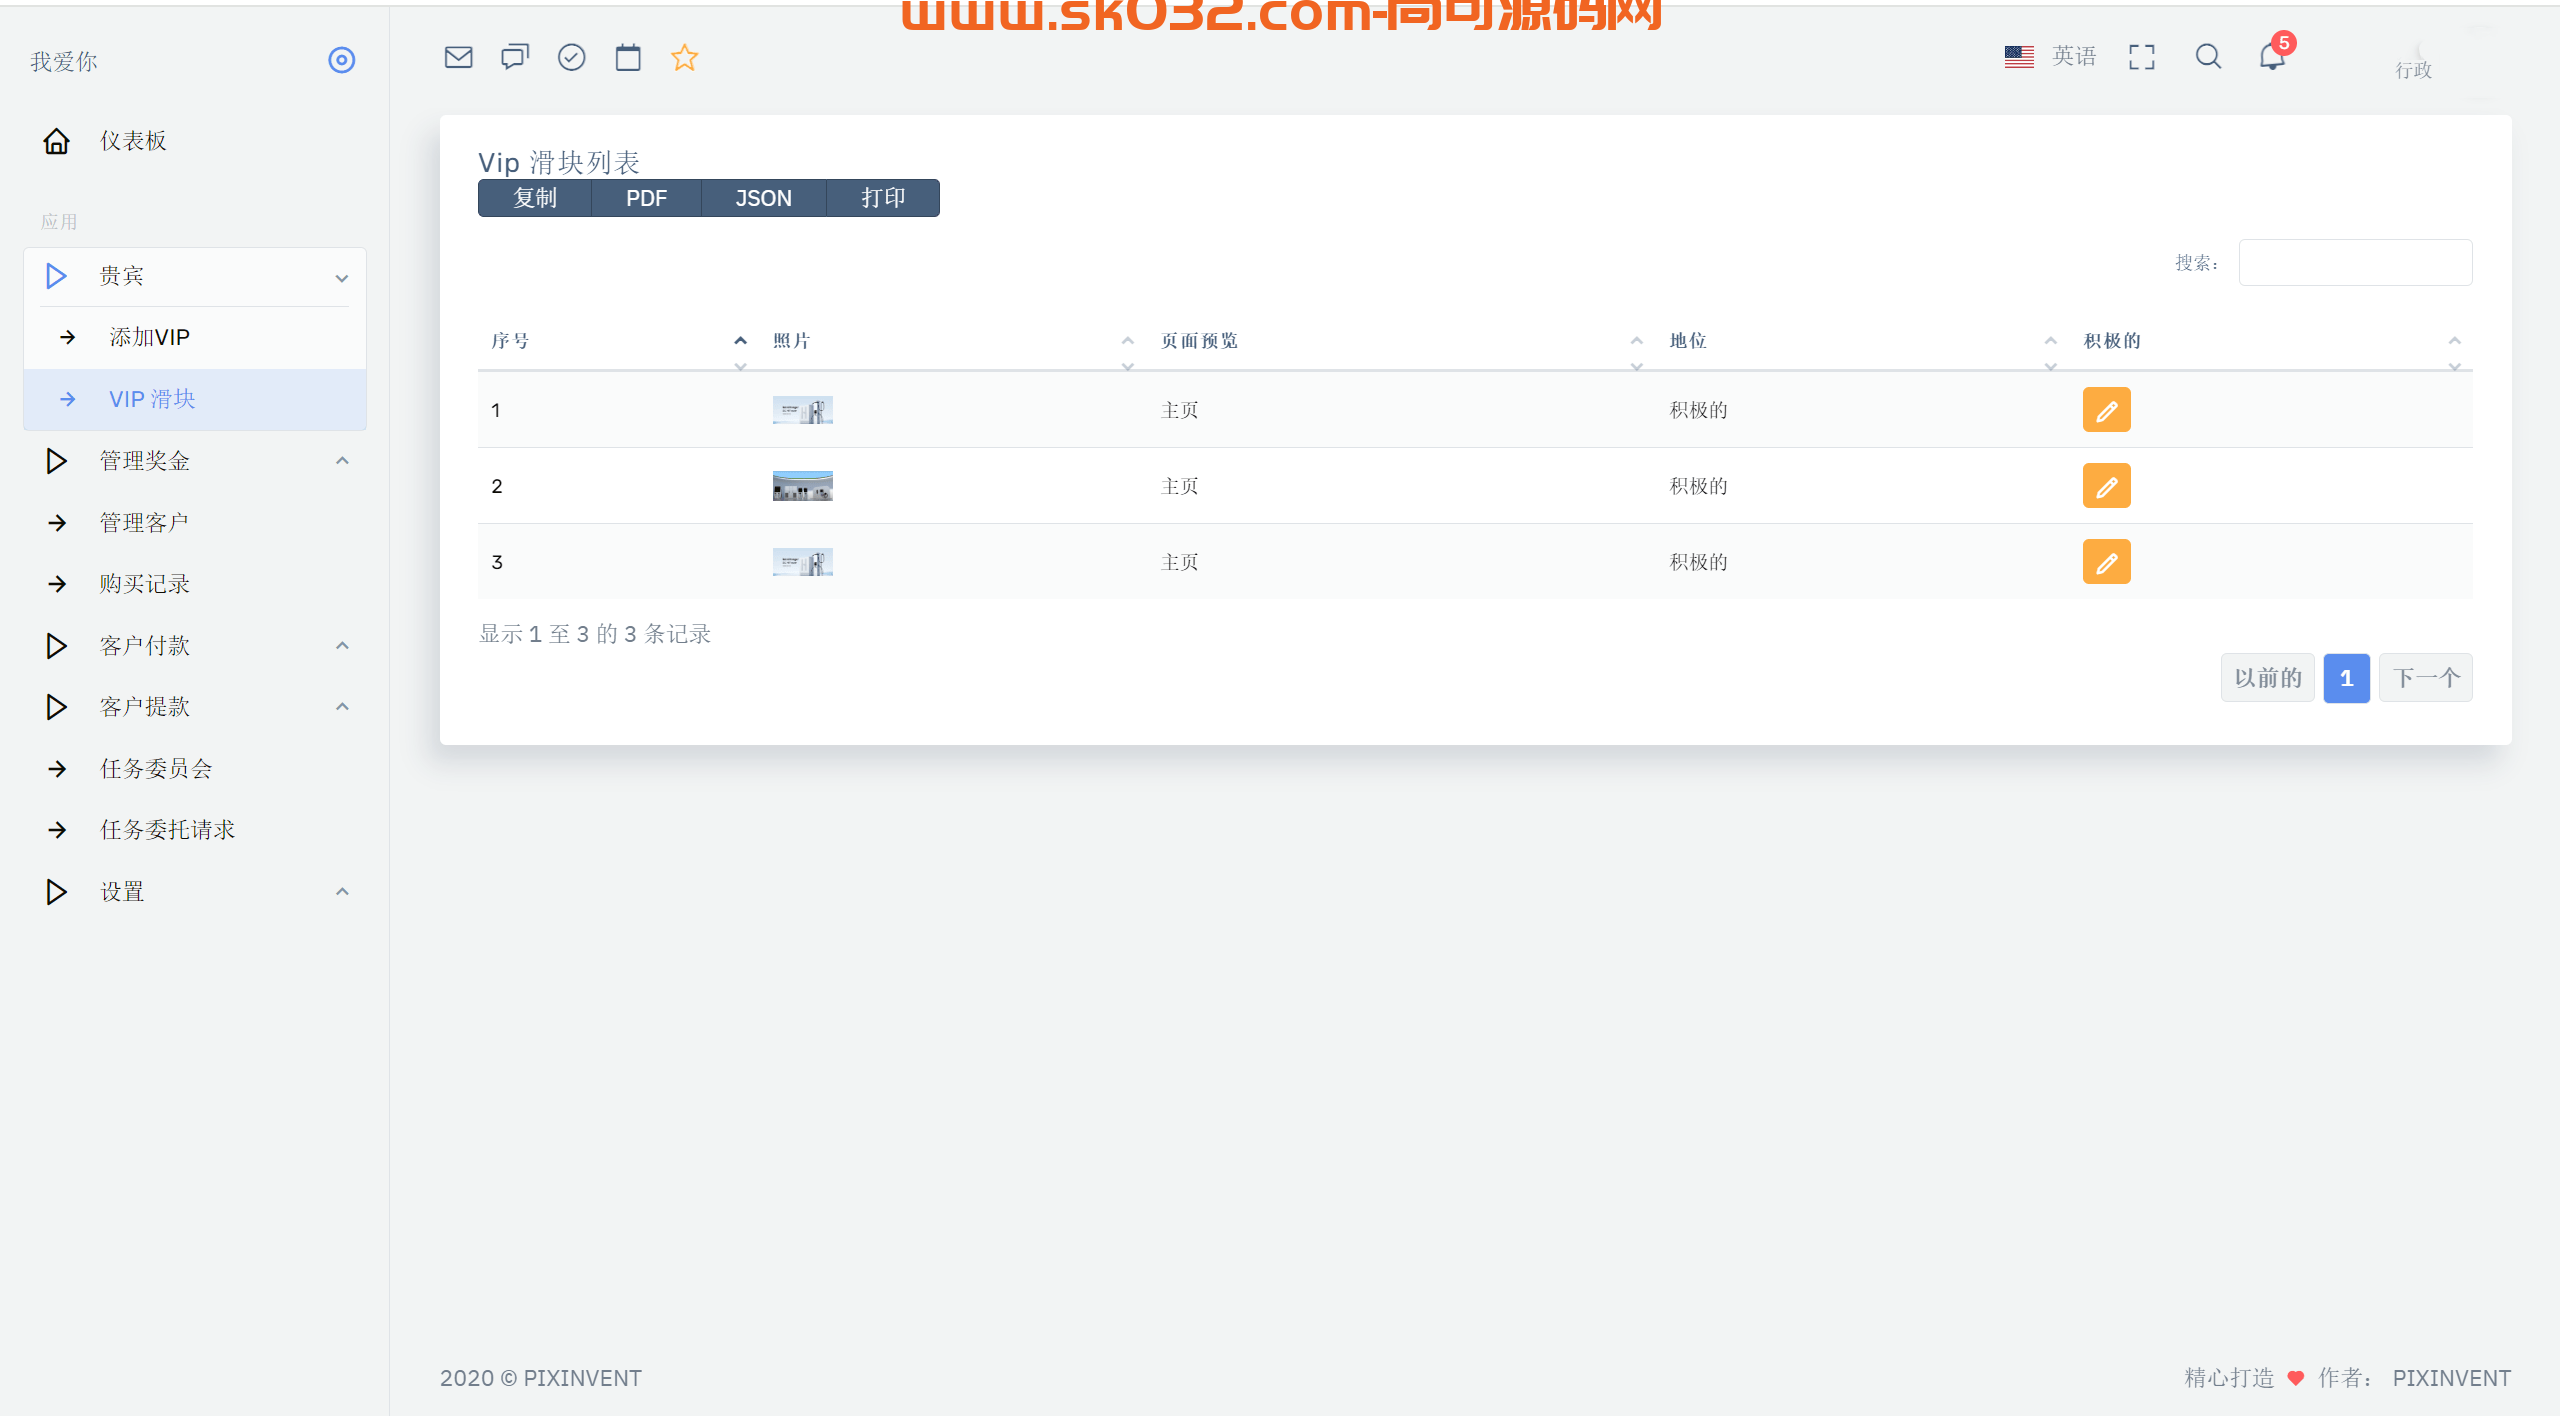Viewport: 2560px width, 1416px height.
Task: Sort table by 积极的 column header
Action: tap(2271, 341)
